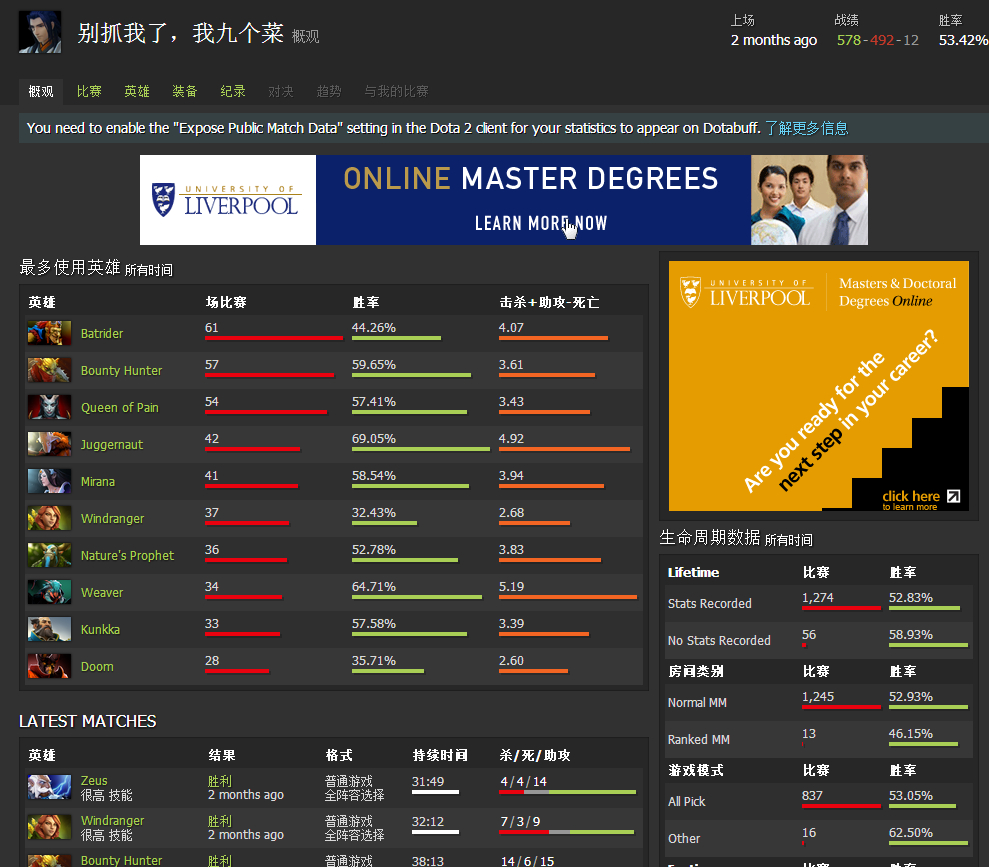The height and width of the screenshot is (867, 989).
Task: Open the Batrider hero portrait icon
Action: click(49, 333)
